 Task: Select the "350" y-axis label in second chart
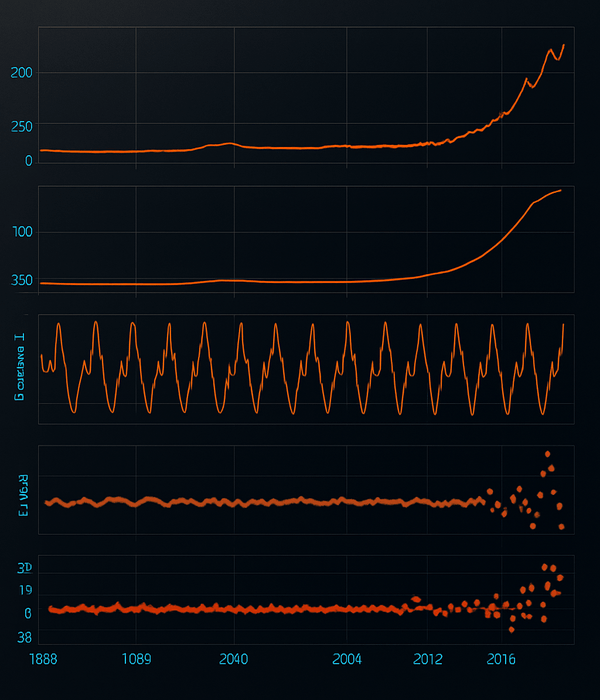tap(21, 281)
